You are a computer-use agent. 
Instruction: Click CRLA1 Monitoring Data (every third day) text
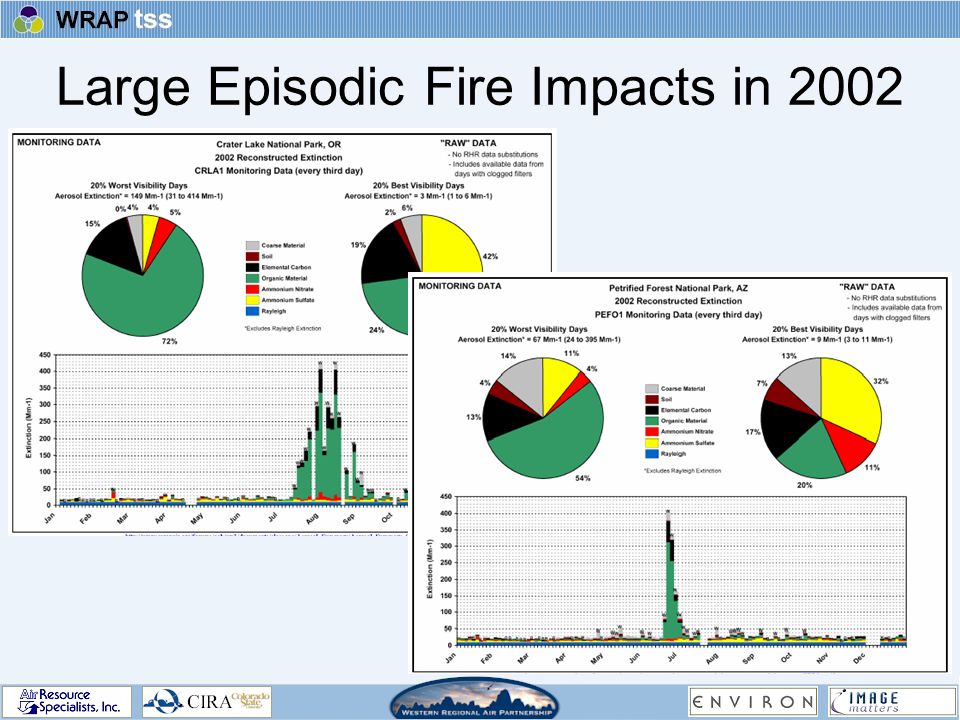point(279,171)
